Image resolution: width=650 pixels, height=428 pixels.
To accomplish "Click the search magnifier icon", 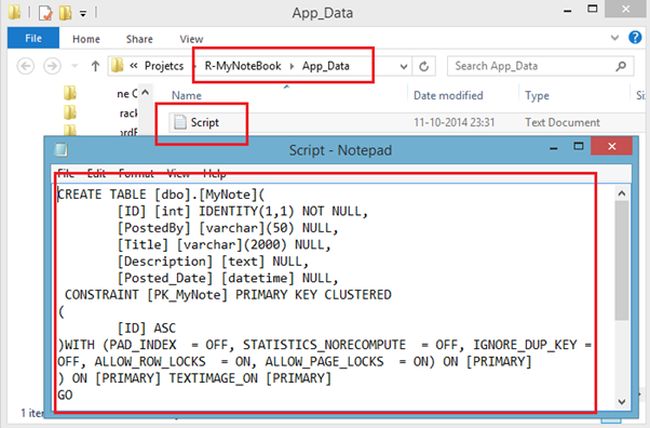I will pyautogui.click(x=621, y=66).
